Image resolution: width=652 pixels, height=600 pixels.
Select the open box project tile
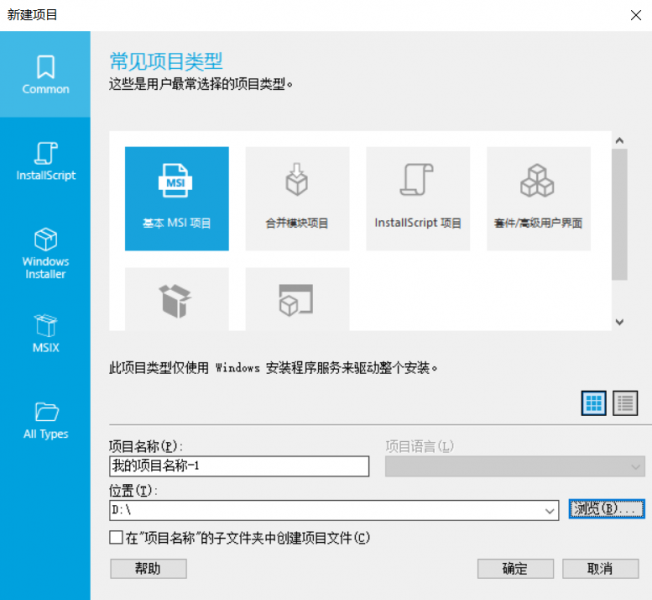tap(177, 299)
